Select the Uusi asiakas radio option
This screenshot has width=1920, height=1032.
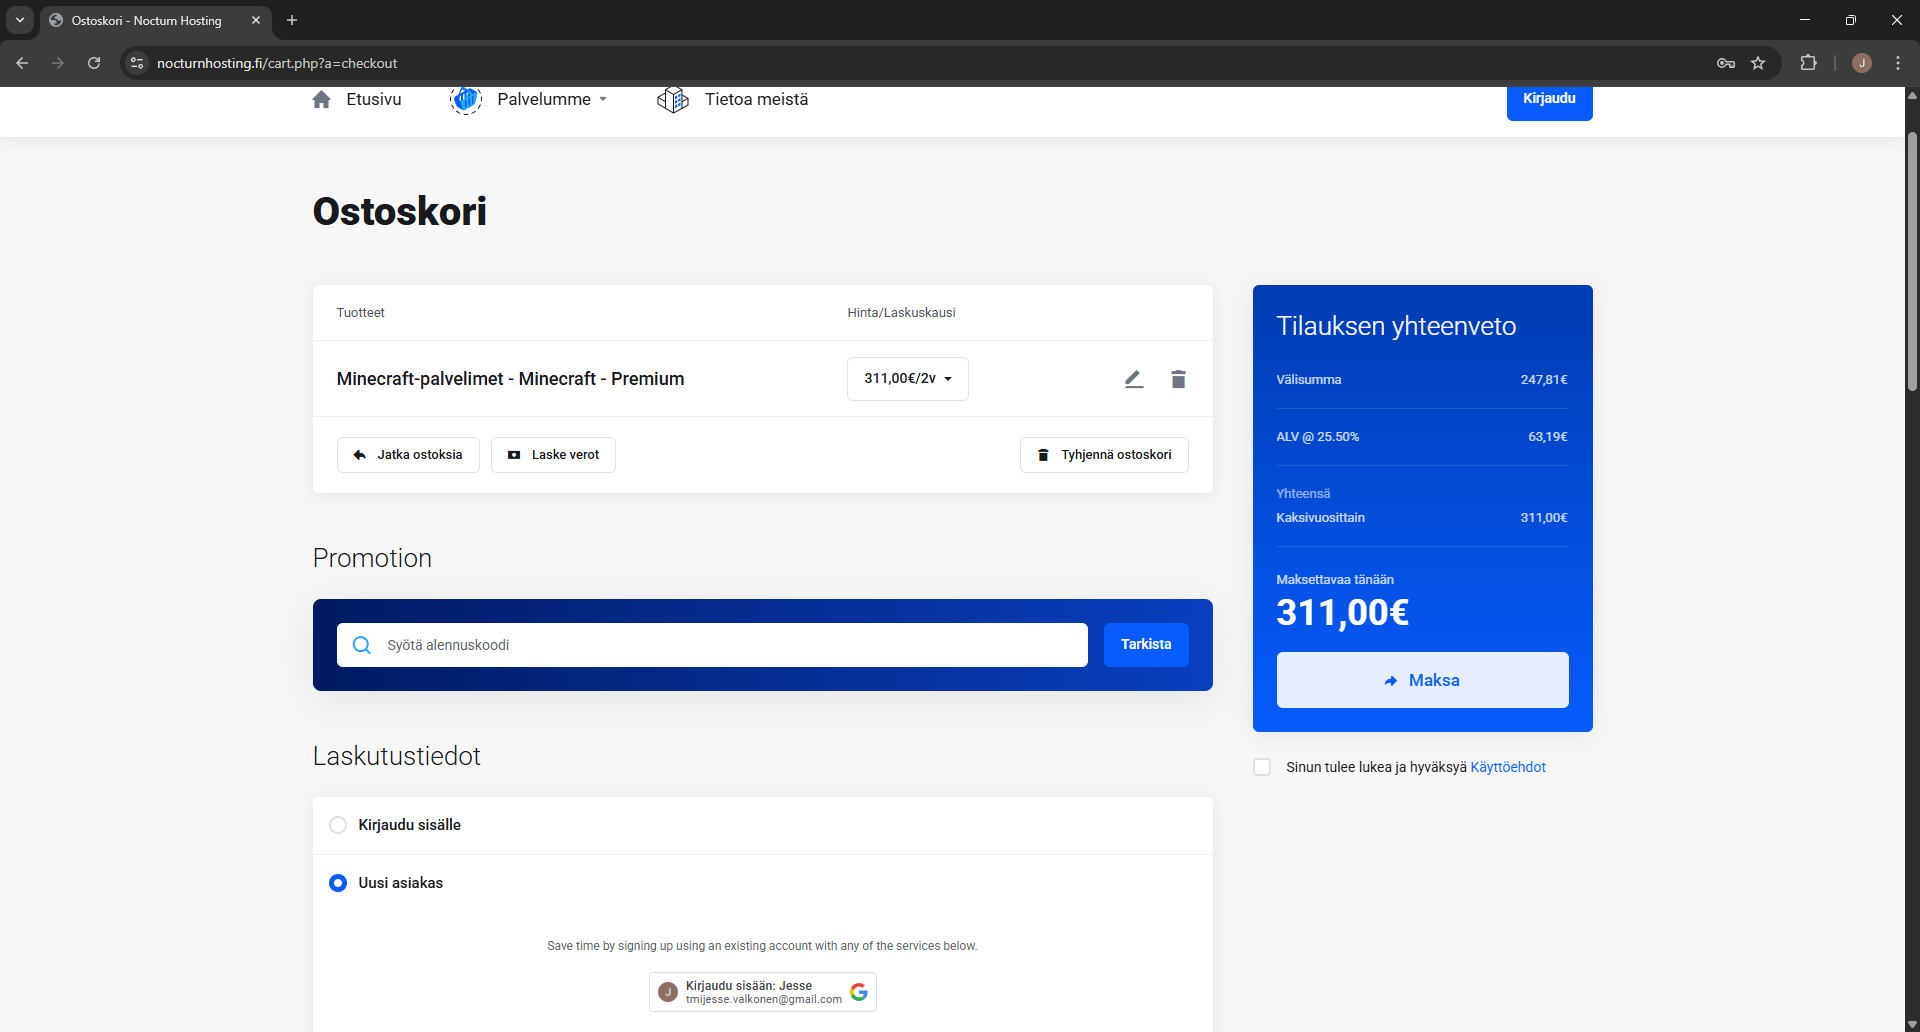pos(338,883)
